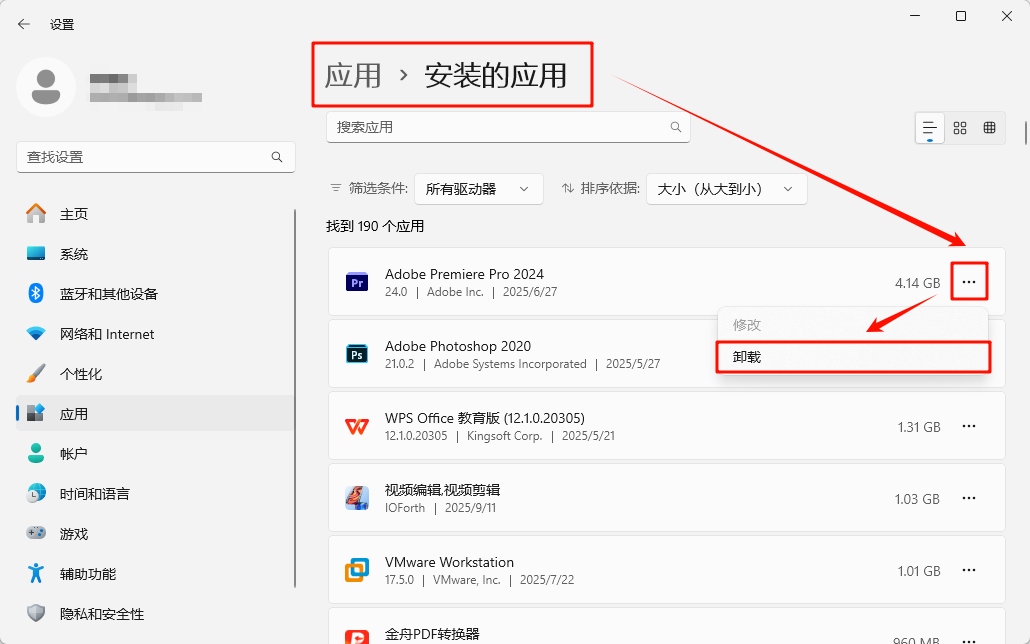Click the 4.14 GB size value
Screen dimensions: 1030x644
(918, 283)
